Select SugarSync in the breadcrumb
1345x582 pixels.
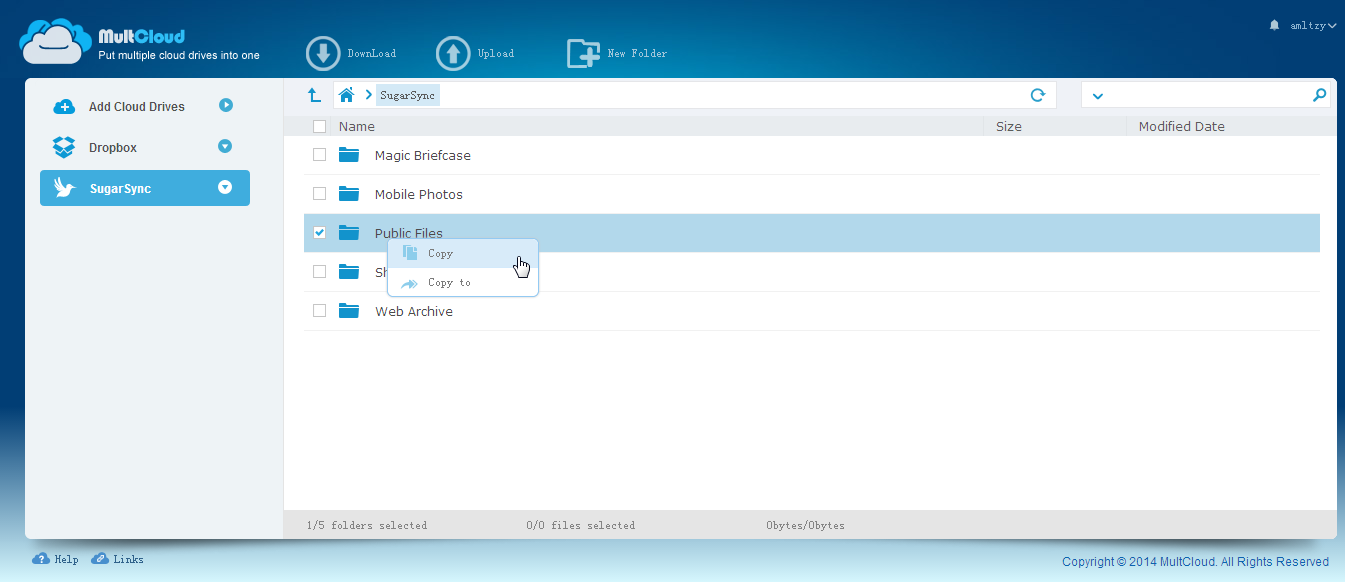click(x=407, y=95)
